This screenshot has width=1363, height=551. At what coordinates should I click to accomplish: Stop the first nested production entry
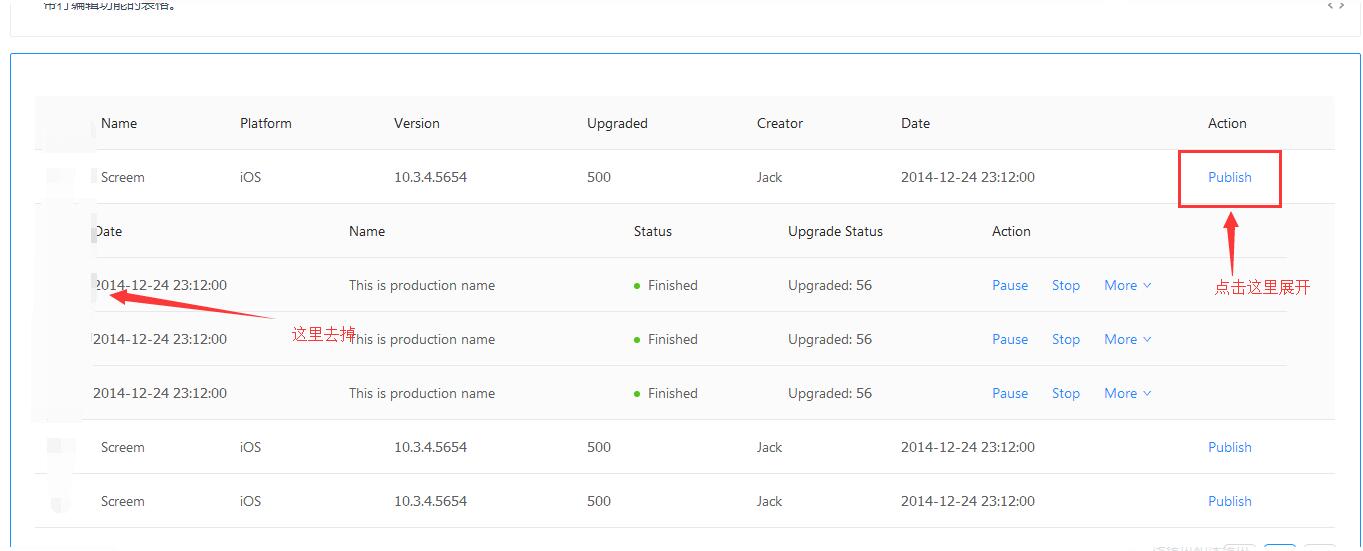pyautogui.click(x=1065, y=285)
